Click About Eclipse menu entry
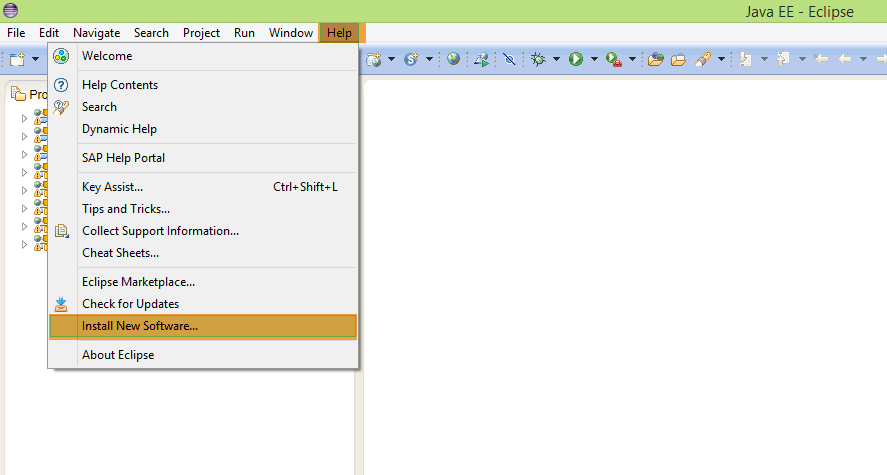 click(118, 355)
